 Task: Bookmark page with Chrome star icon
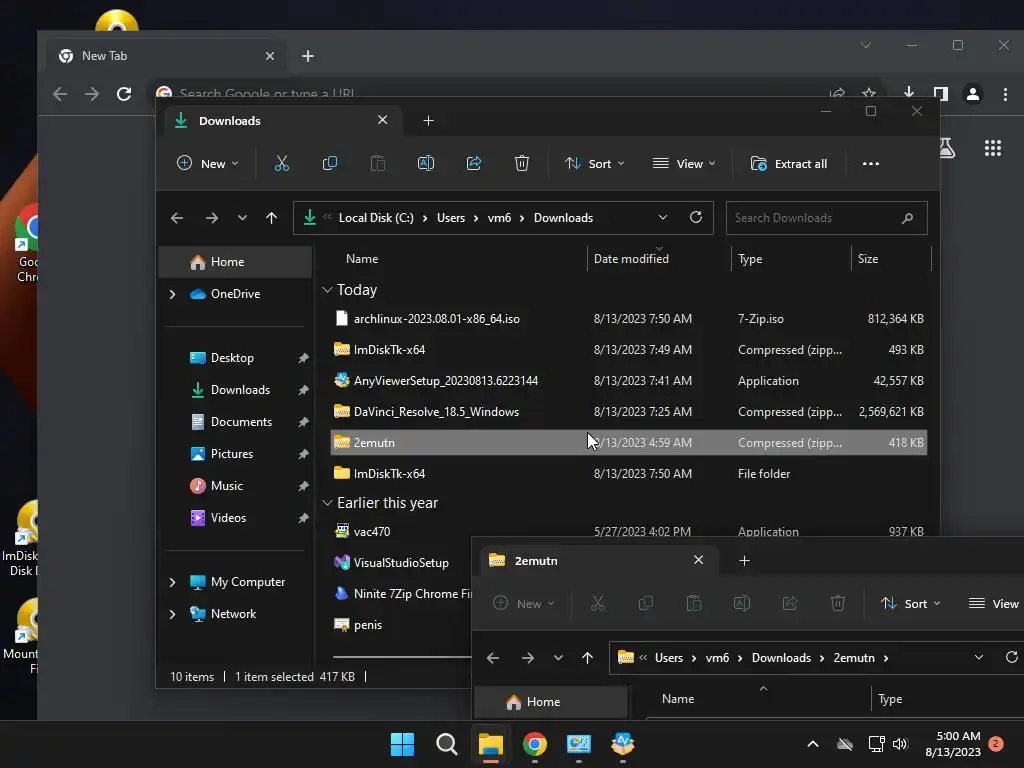[869, 93]
